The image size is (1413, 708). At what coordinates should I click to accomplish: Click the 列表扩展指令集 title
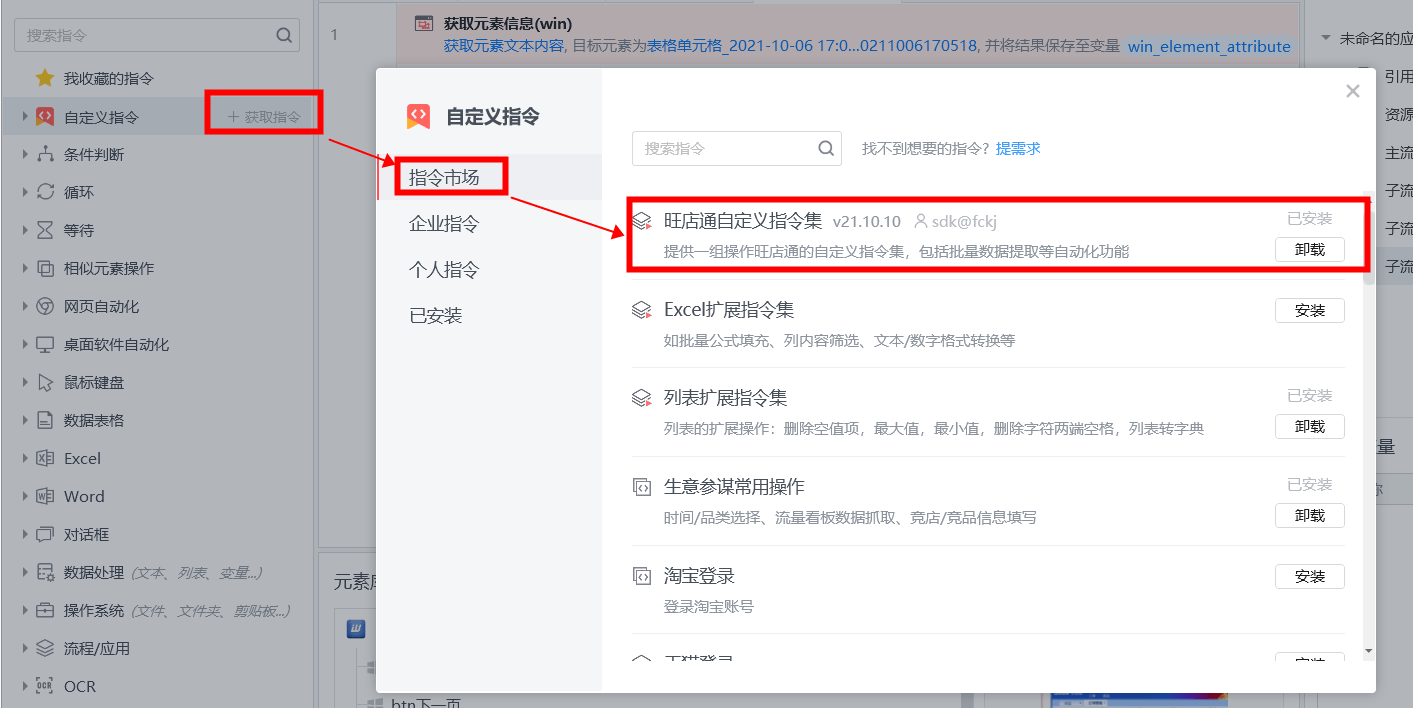[x=726, y=398]
